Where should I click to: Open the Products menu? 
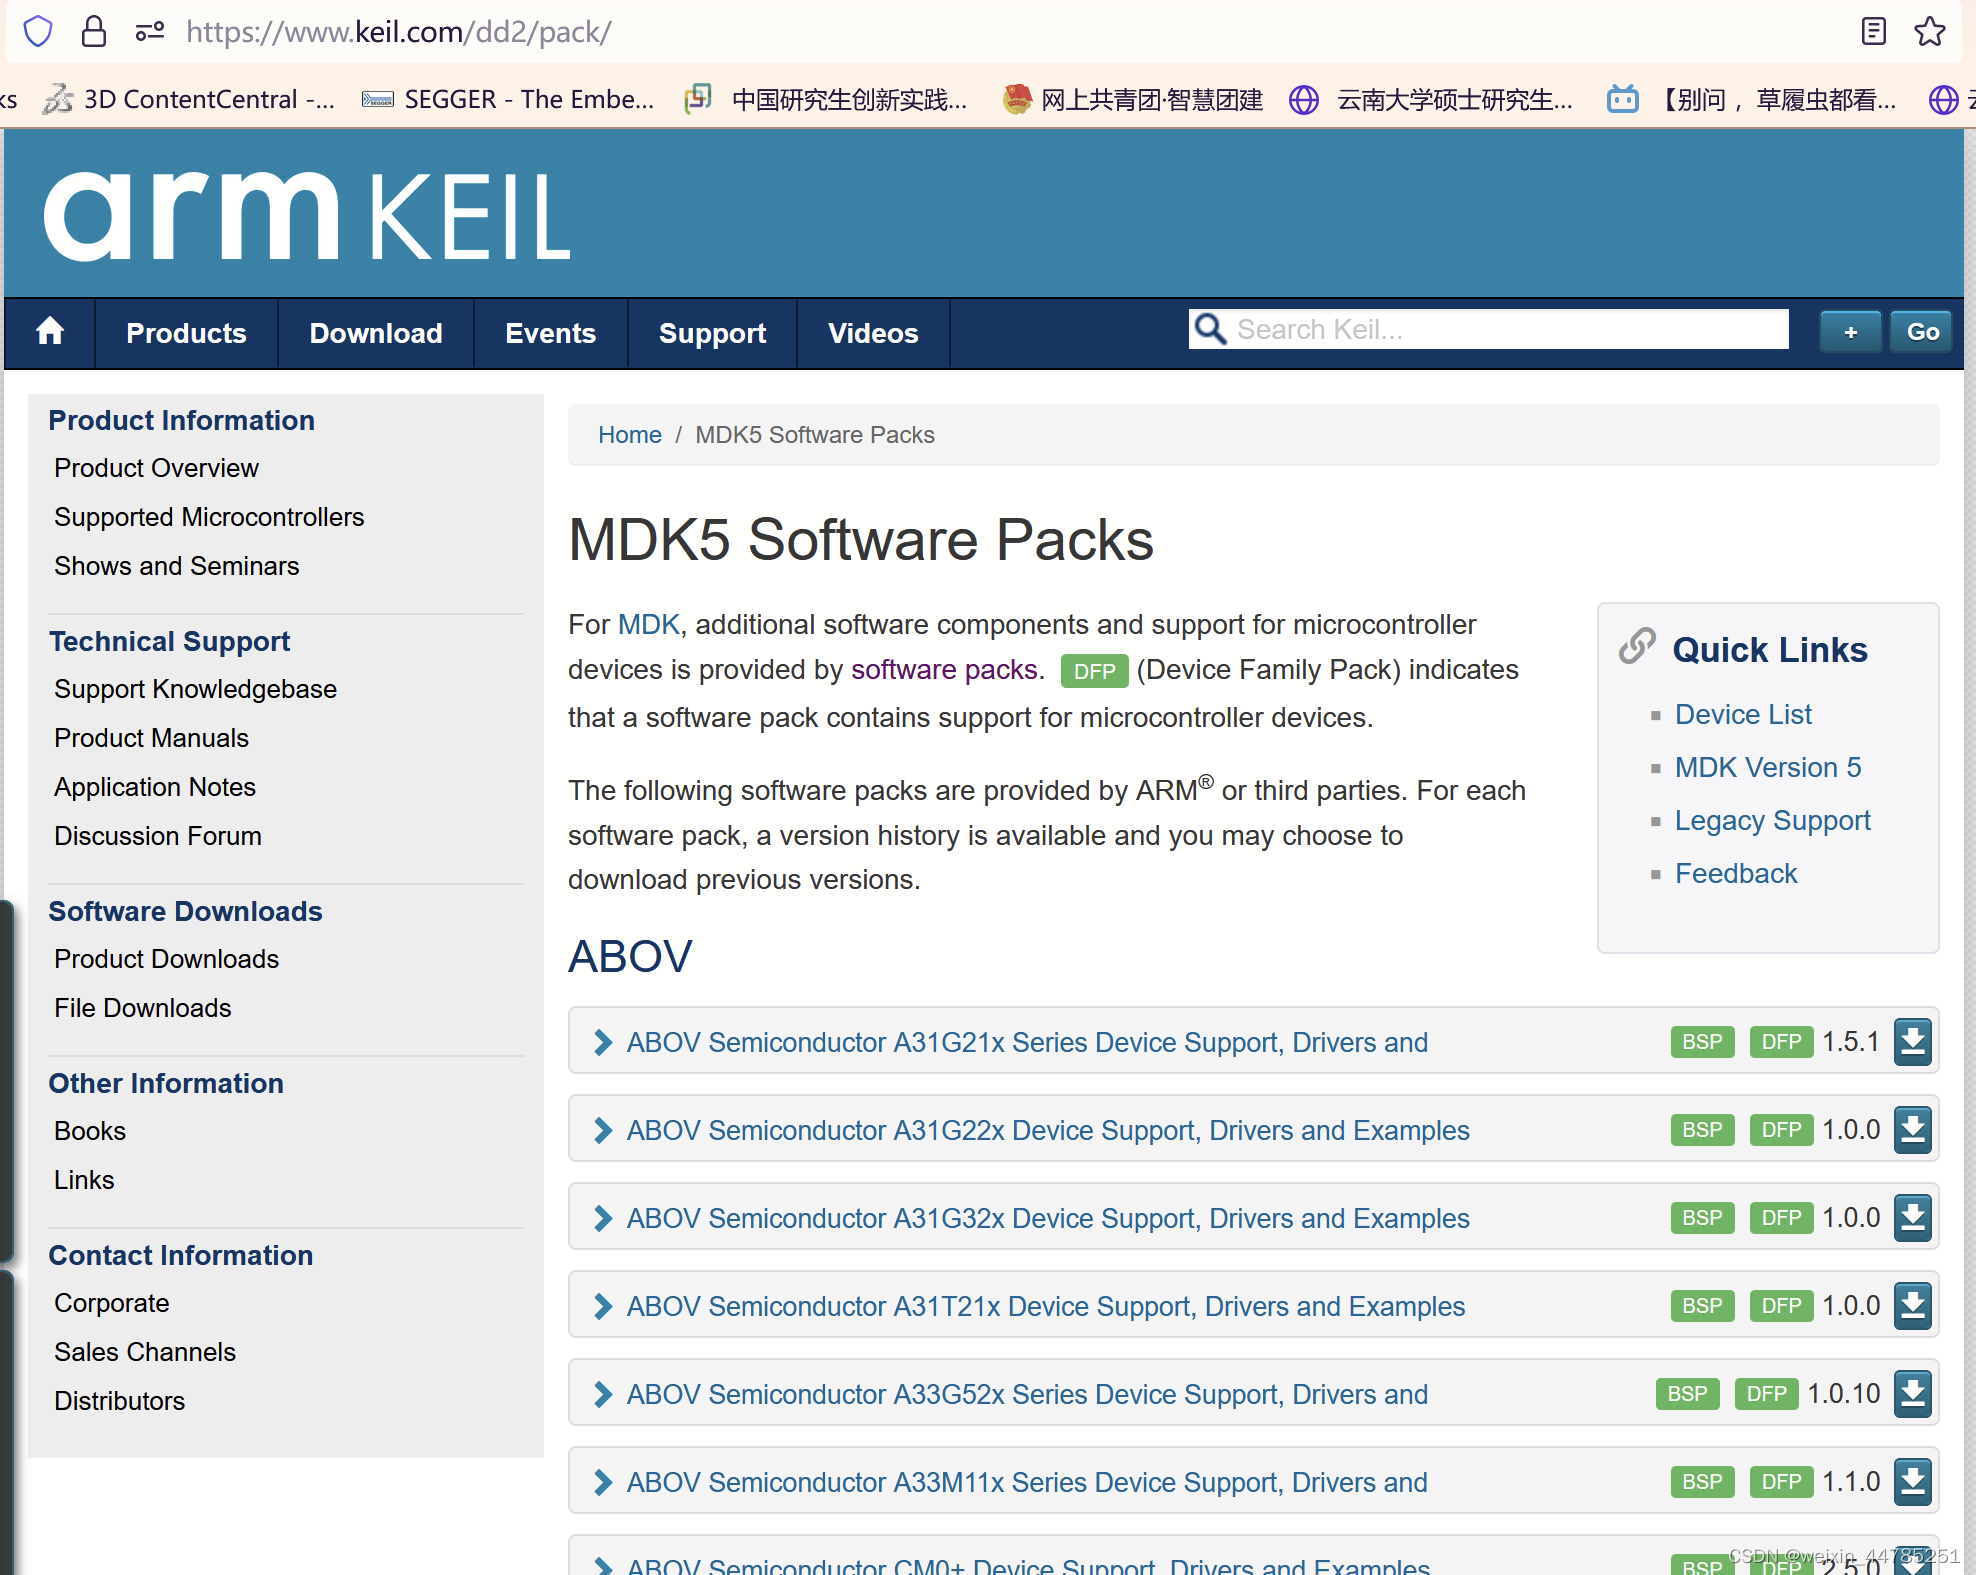click(186, 333)
